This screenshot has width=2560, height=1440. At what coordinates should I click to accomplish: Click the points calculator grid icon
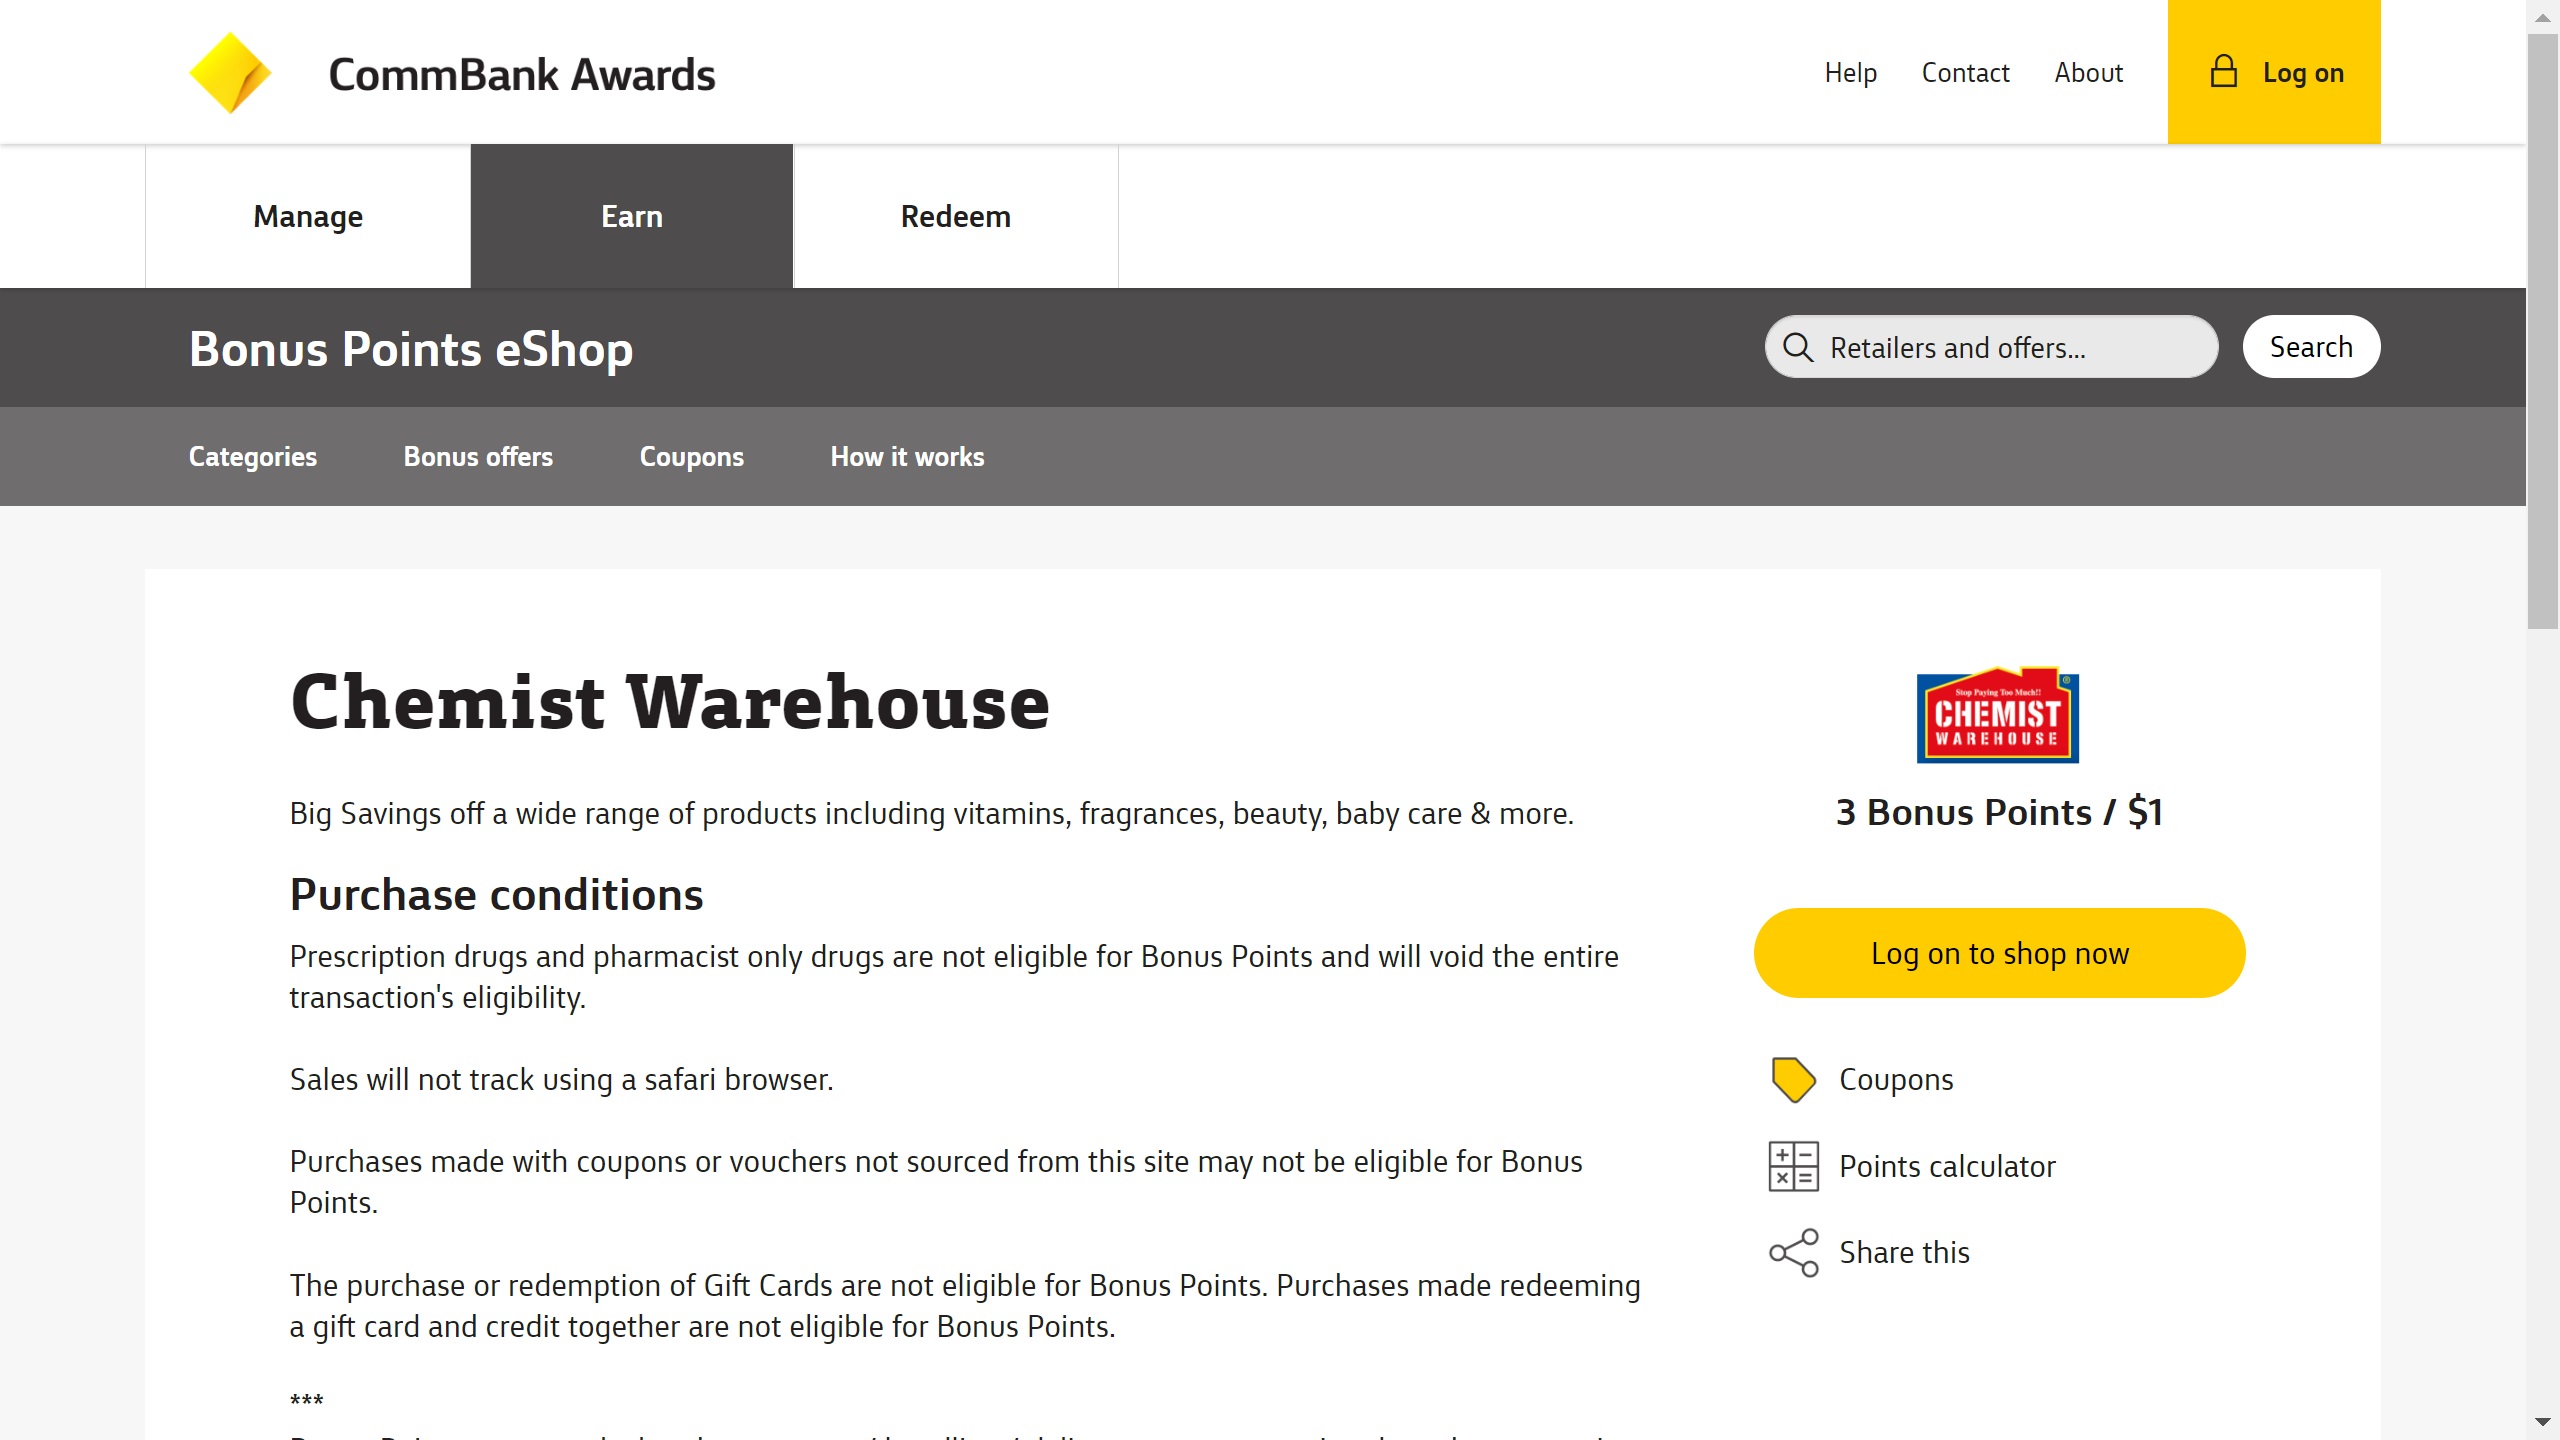tap(1793, 1166)
